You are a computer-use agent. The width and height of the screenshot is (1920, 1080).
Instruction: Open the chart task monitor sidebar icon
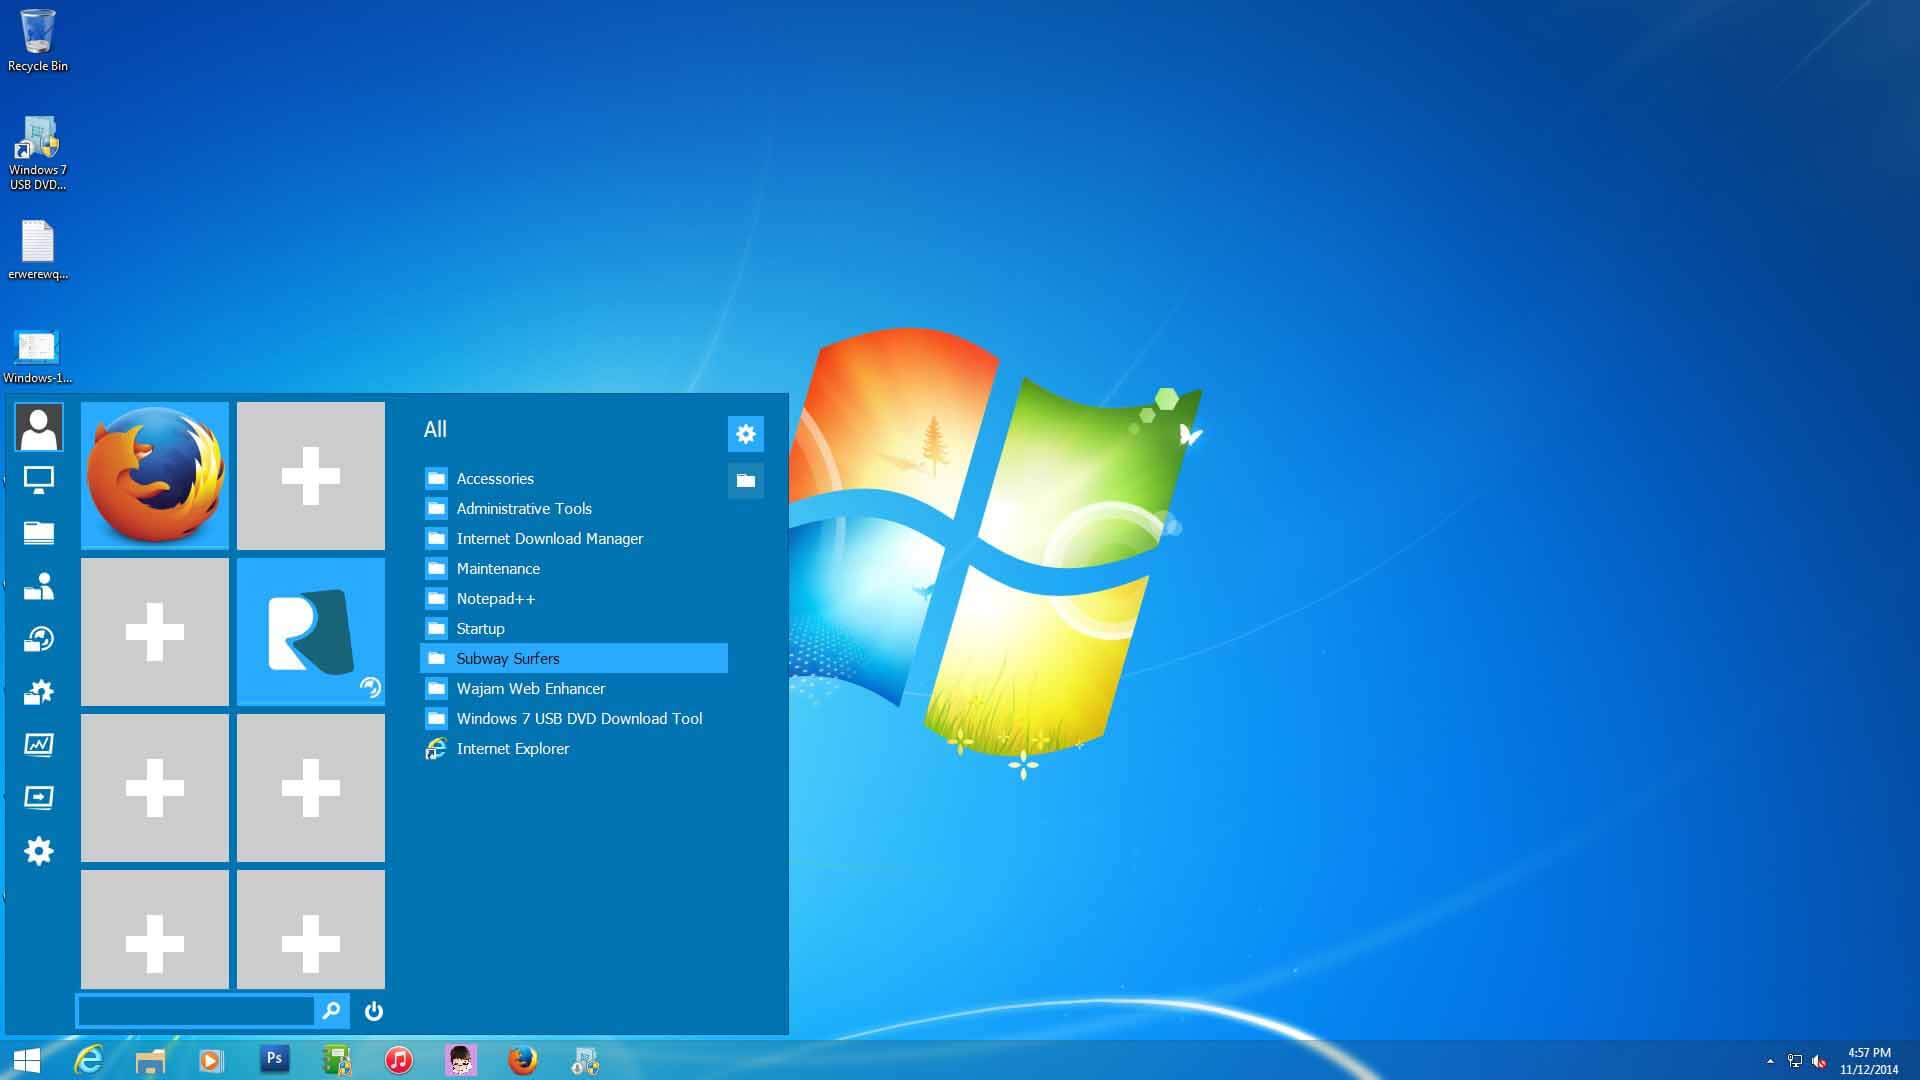pyautogui.click(x=39, y=745)
